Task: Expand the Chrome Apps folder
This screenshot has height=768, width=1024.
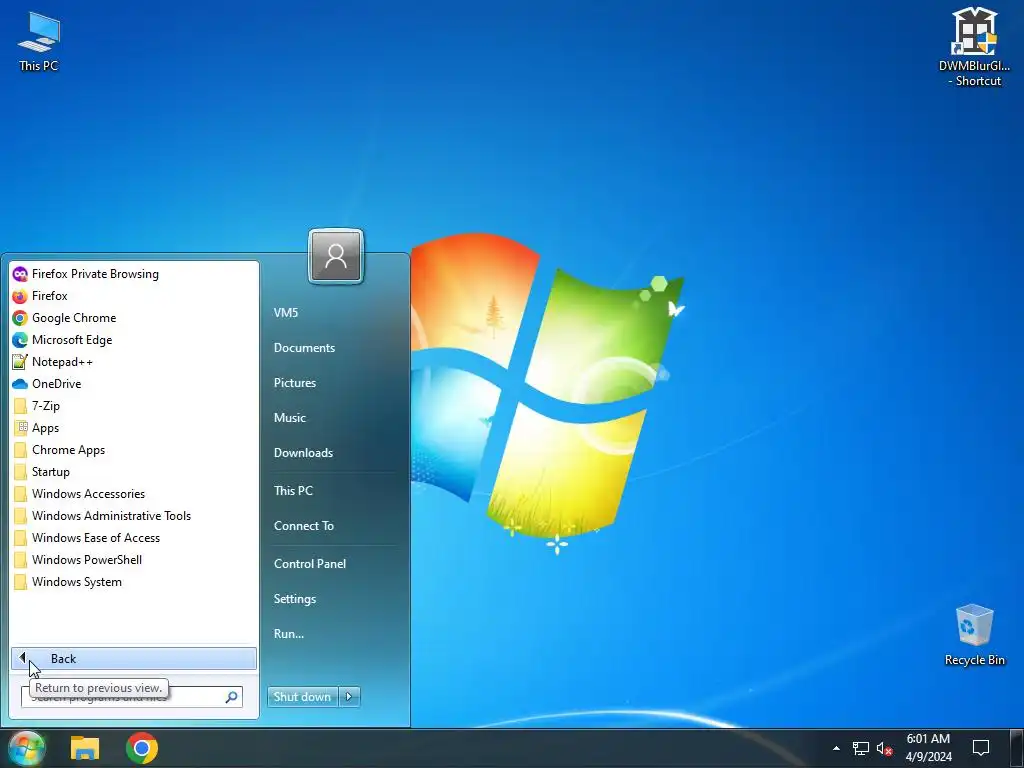Action: pos(134,450)
